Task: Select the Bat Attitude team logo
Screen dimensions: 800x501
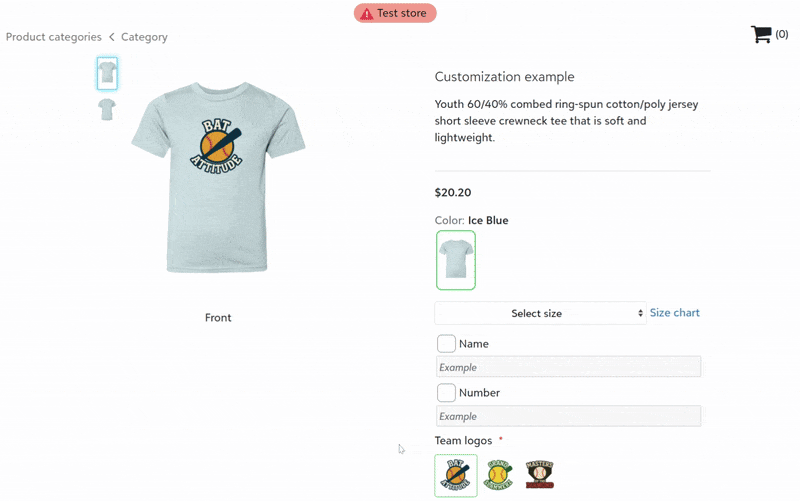Action: coord(456,475)
